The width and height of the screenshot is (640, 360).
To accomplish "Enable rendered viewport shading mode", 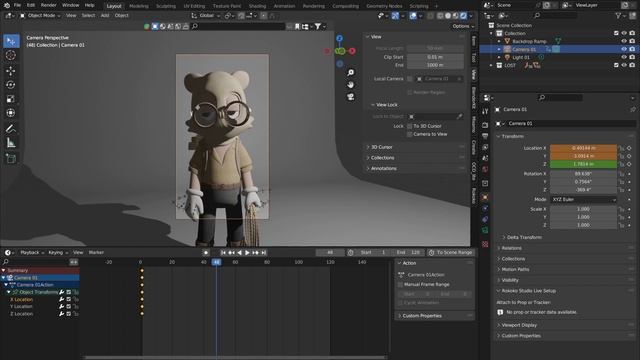I will 463,16.
